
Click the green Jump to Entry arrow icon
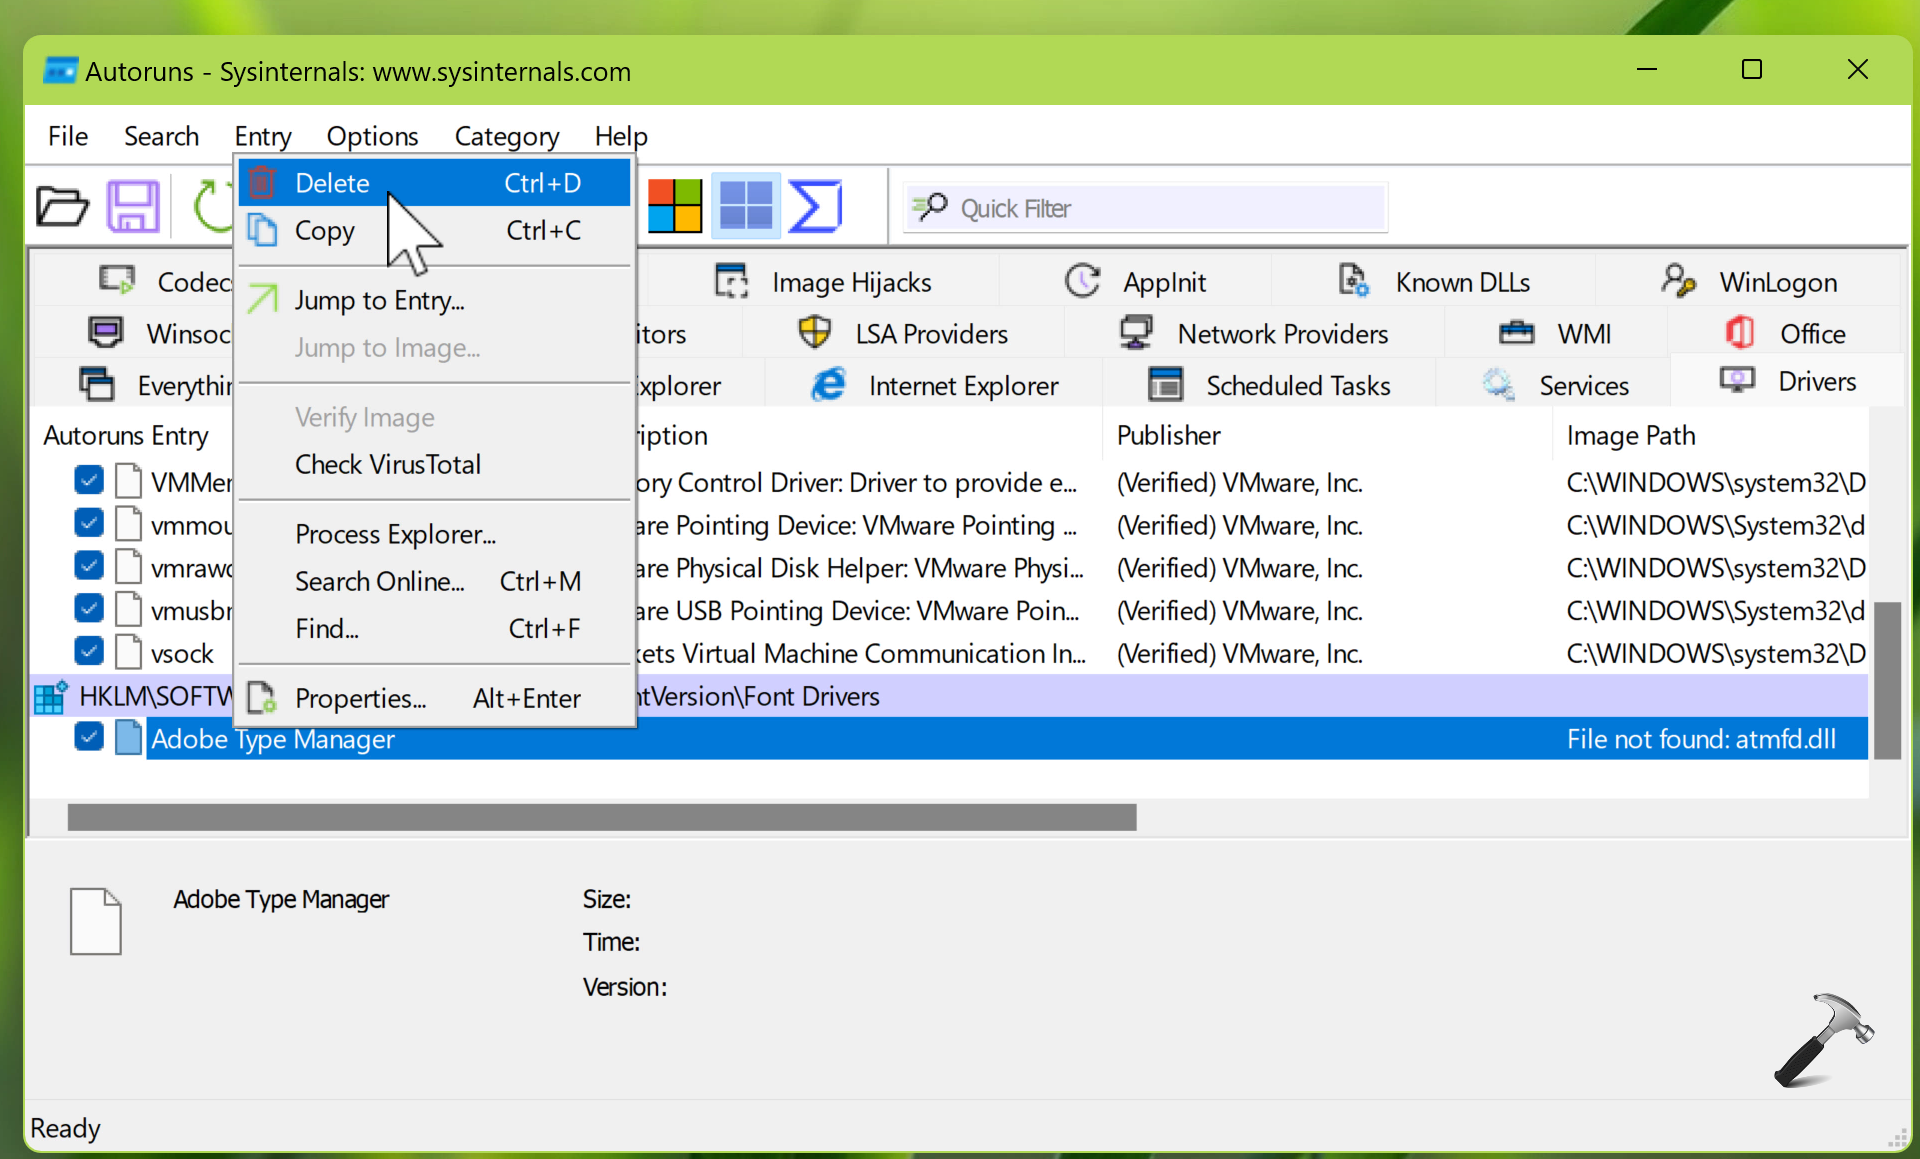262,299
